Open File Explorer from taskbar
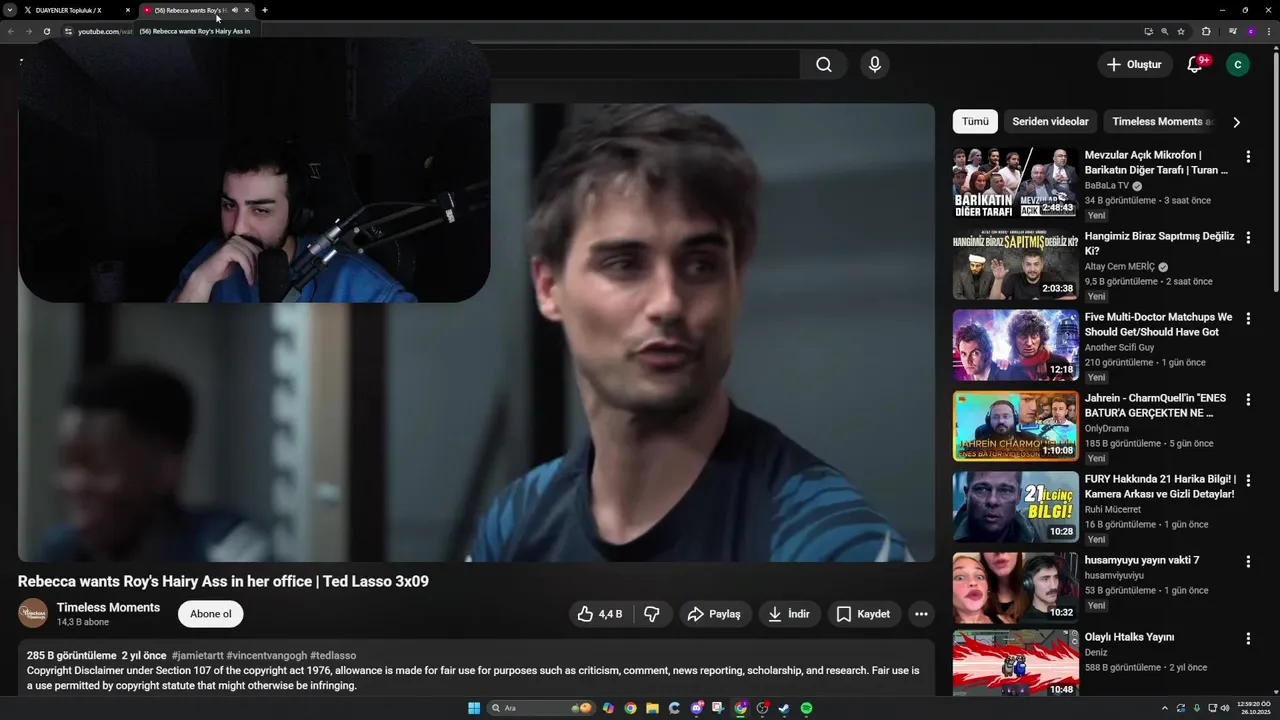This screenshot has height=720, width=1280. point(652,708)
